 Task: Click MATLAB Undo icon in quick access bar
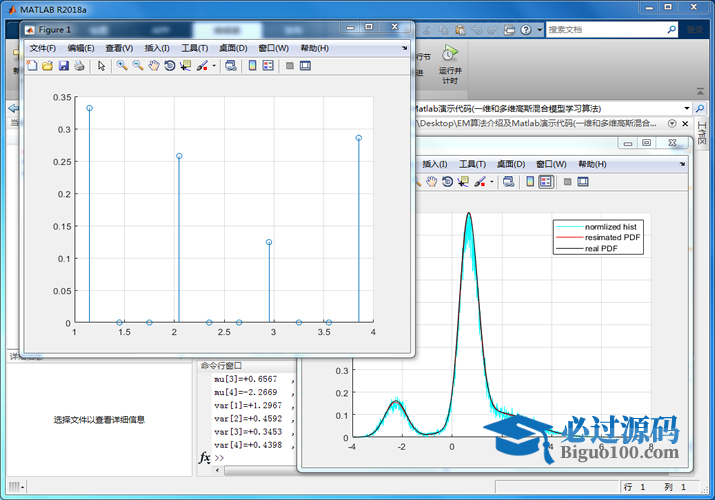[477, 30]
